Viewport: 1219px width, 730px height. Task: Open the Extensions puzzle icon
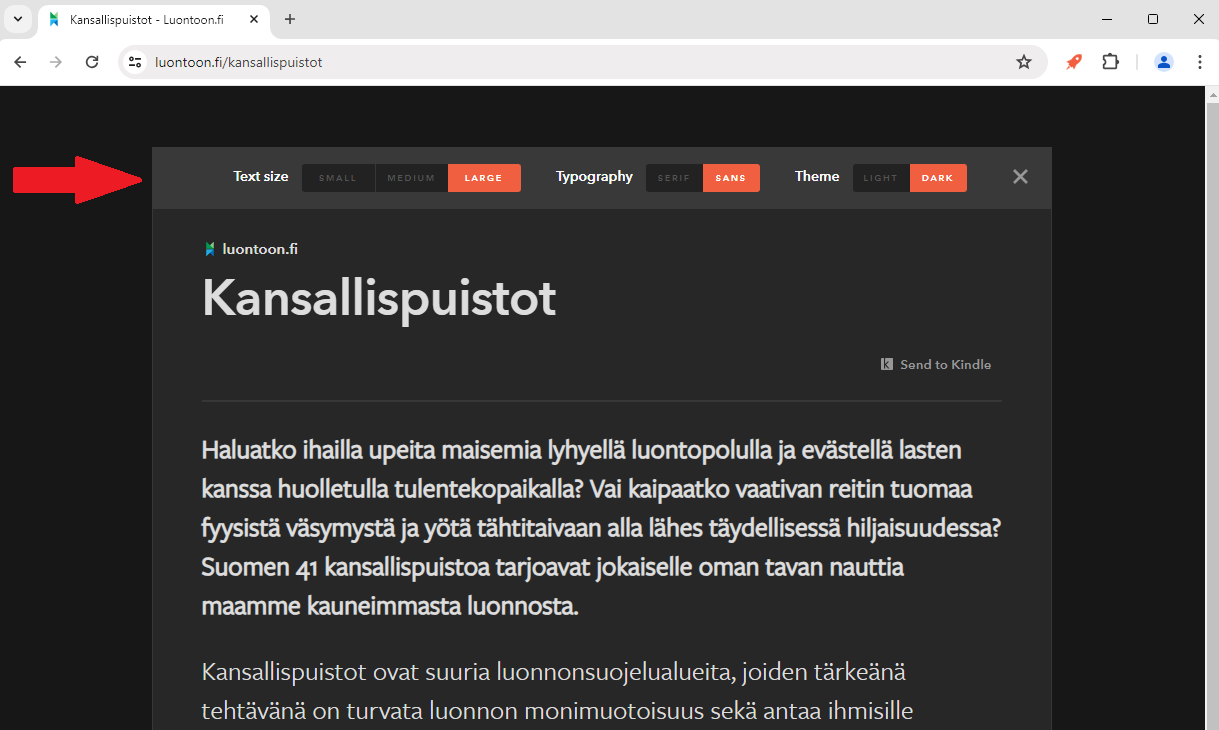[x=1110, y=62]
